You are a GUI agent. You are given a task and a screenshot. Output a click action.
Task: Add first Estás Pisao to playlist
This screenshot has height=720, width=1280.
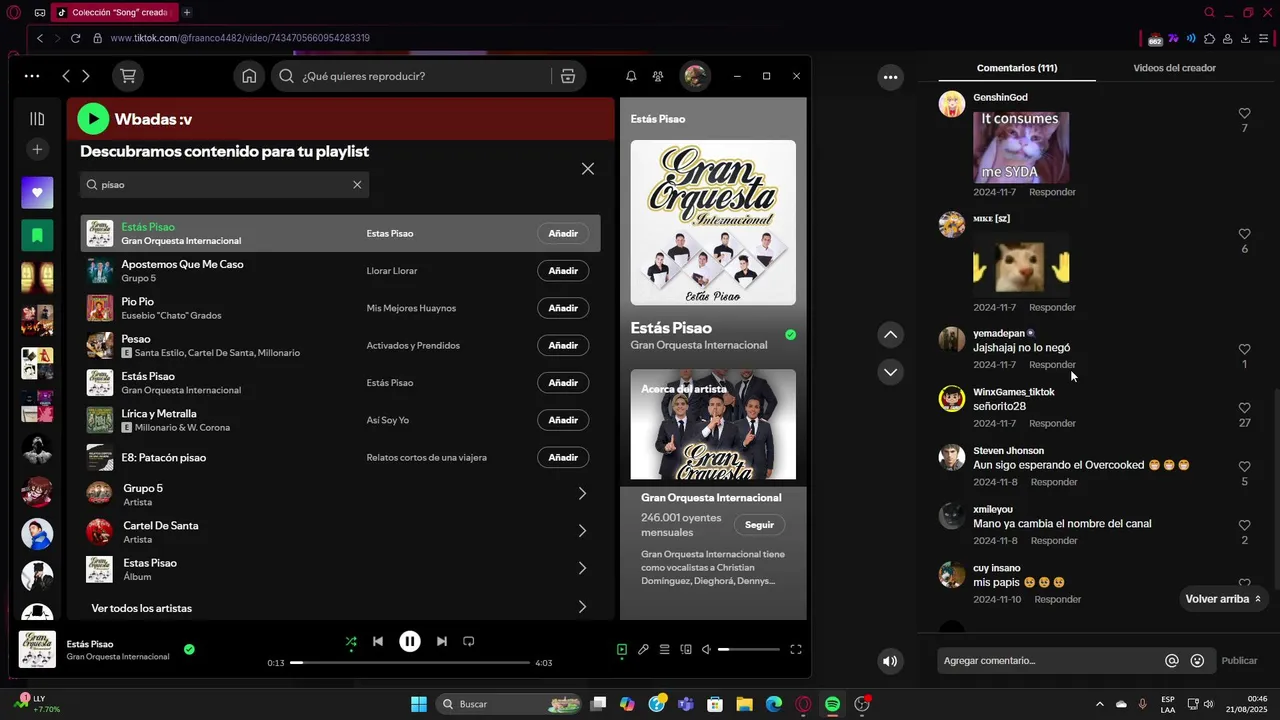tap(563, 233)
